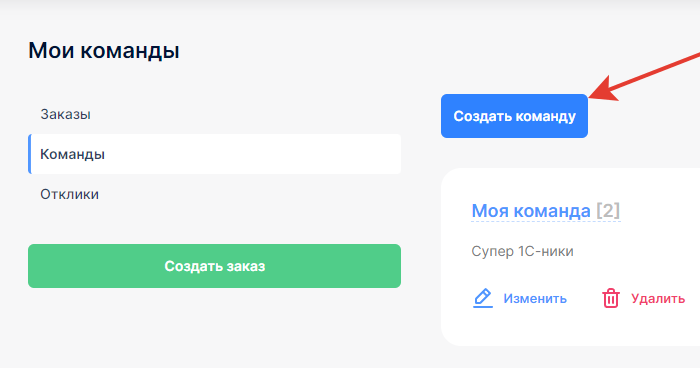Click the Супер 1С-ники description text
Image resolution: width=700 pixels, height=368 pixels.
pos(522,251)
